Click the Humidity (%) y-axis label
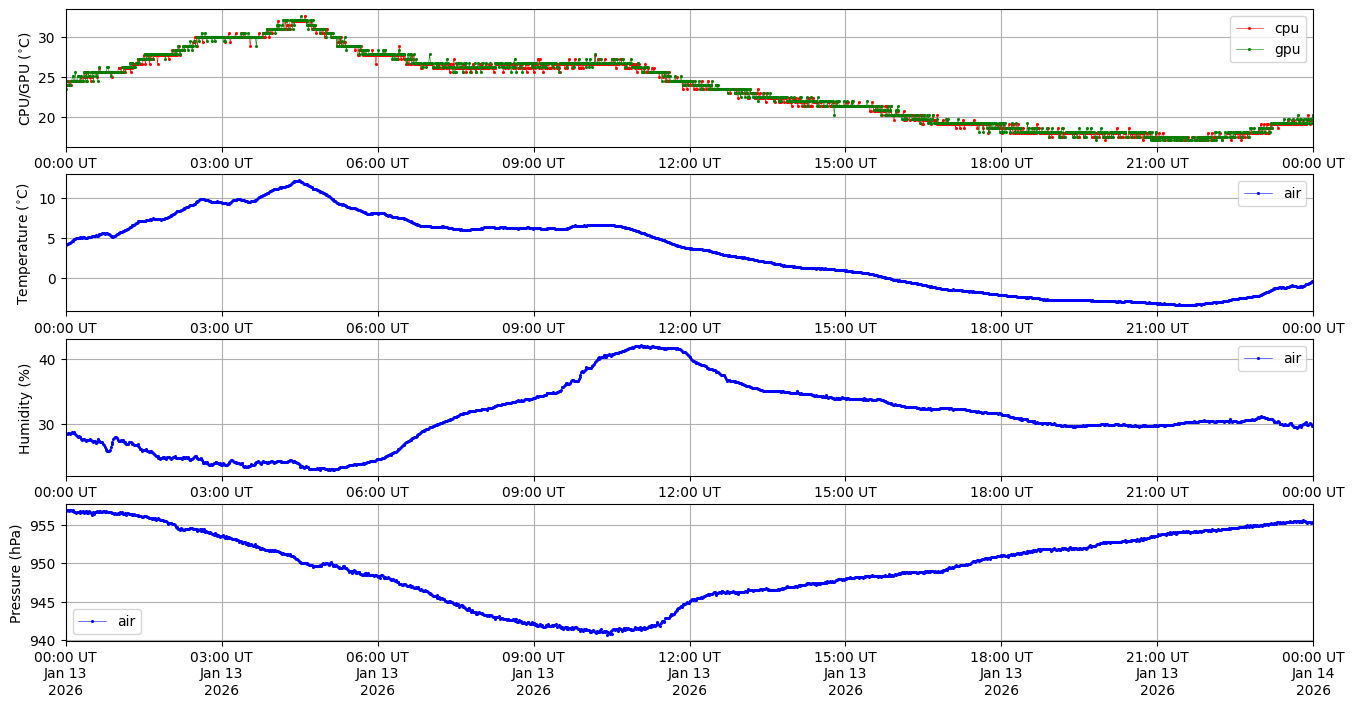This screenshot has height=707, width=1354. point(25,408)
